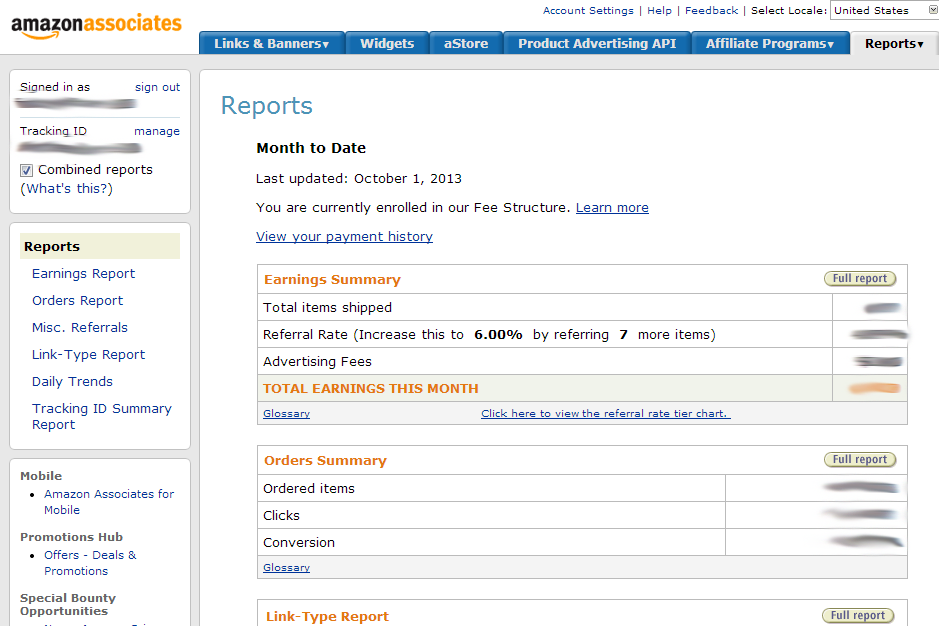Open Full report for Link-Type Report
This screenshot has height=626, width=939.
click(859, 616)
